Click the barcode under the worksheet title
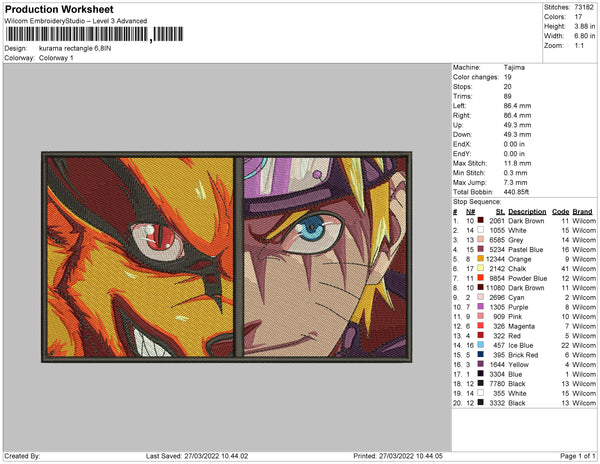Image resolution: width=600 pixels, height=464 pixels. (94, 34)
